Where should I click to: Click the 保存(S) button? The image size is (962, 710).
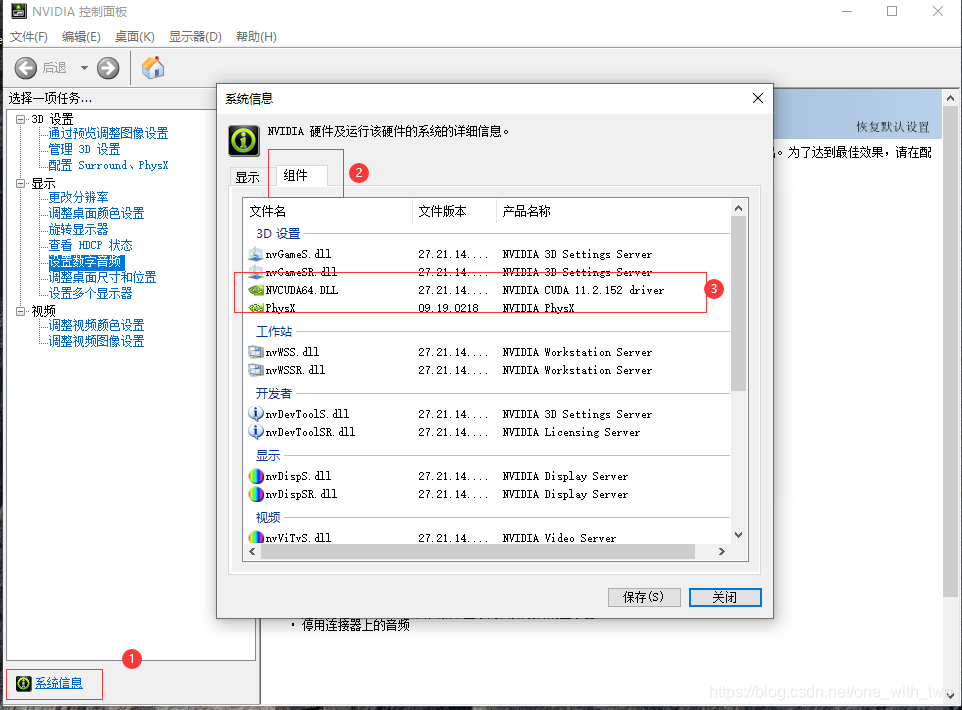coord(644,597)
